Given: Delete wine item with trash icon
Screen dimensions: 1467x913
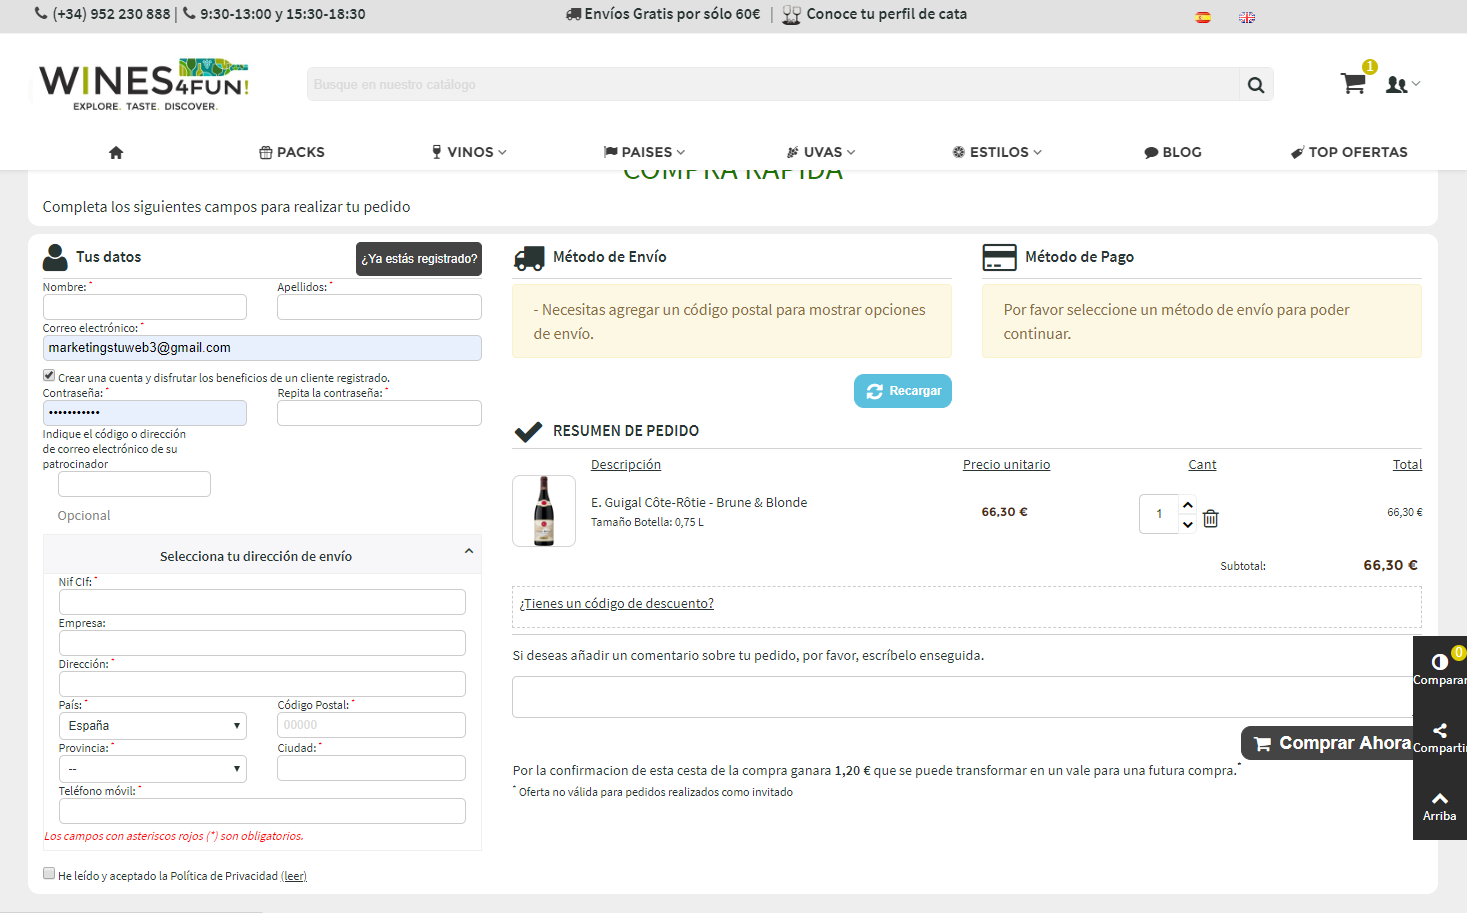Looking at the screenshot, I should tap(1211, 518).
